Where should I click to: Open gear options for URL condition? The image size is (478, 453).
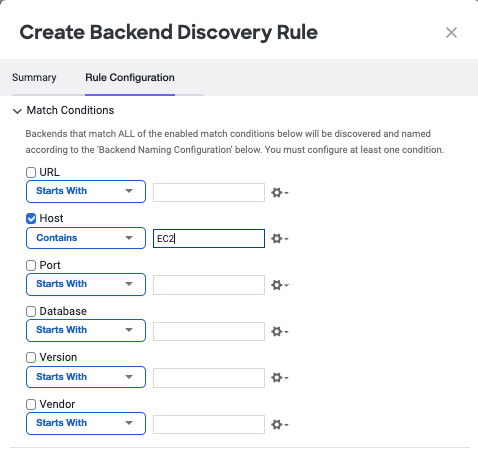pyautogui.click(x=279, y=192)
